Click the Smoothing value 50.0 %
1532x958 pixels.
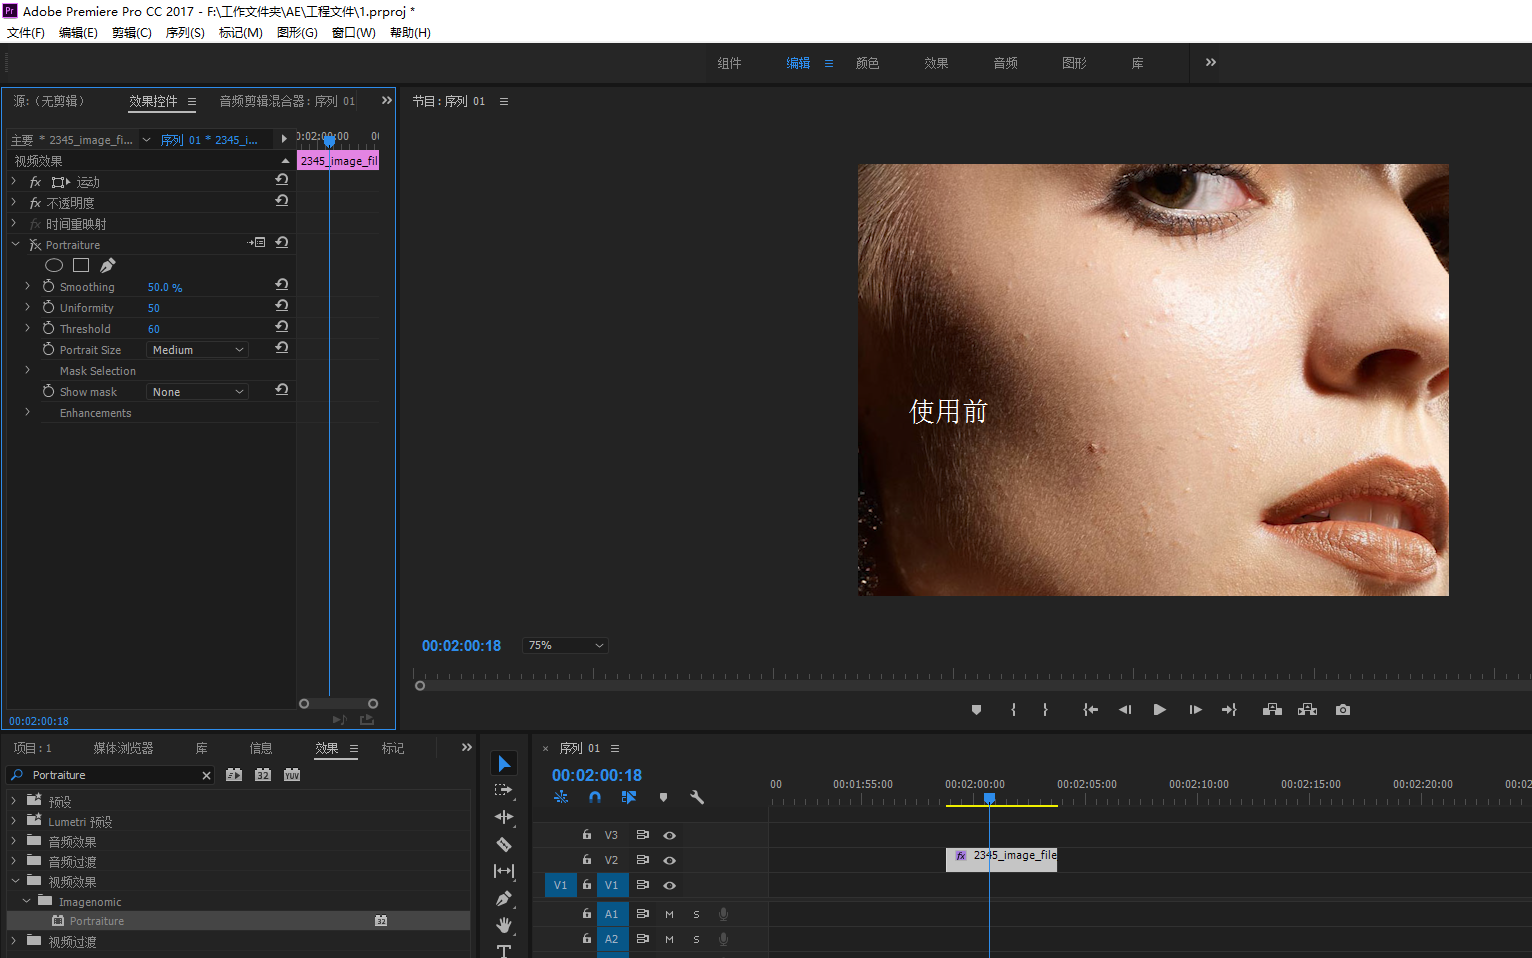[165, 287]
